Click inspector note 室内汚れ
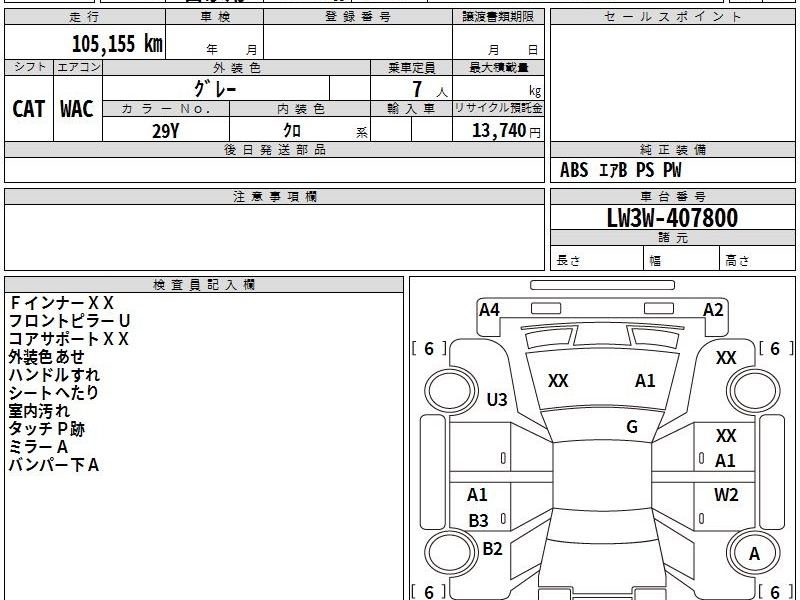Image resolution: width=800 pixels, height=600 pixels. point(39,411)
